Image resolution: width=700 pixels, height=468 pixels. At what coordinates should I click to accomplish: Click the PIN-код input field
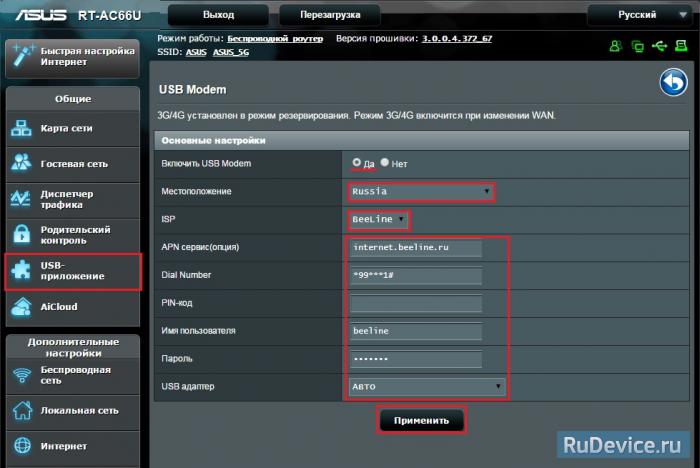tap(416, 303)
